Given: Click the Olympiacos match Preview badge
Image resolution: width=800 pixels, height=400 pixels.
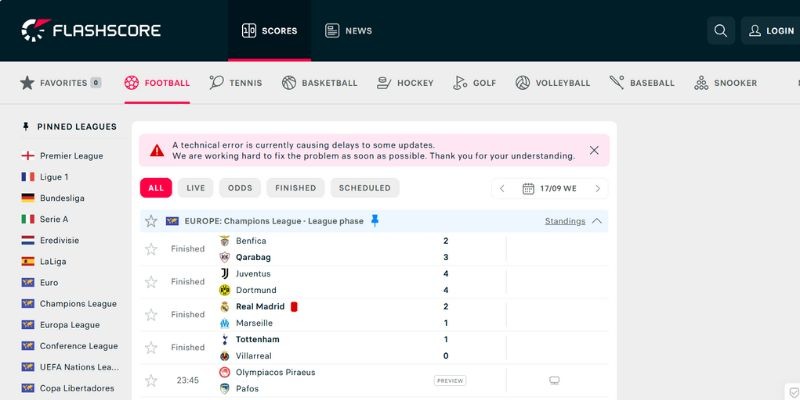Looking at the screenshot, I should coord(450,381).
